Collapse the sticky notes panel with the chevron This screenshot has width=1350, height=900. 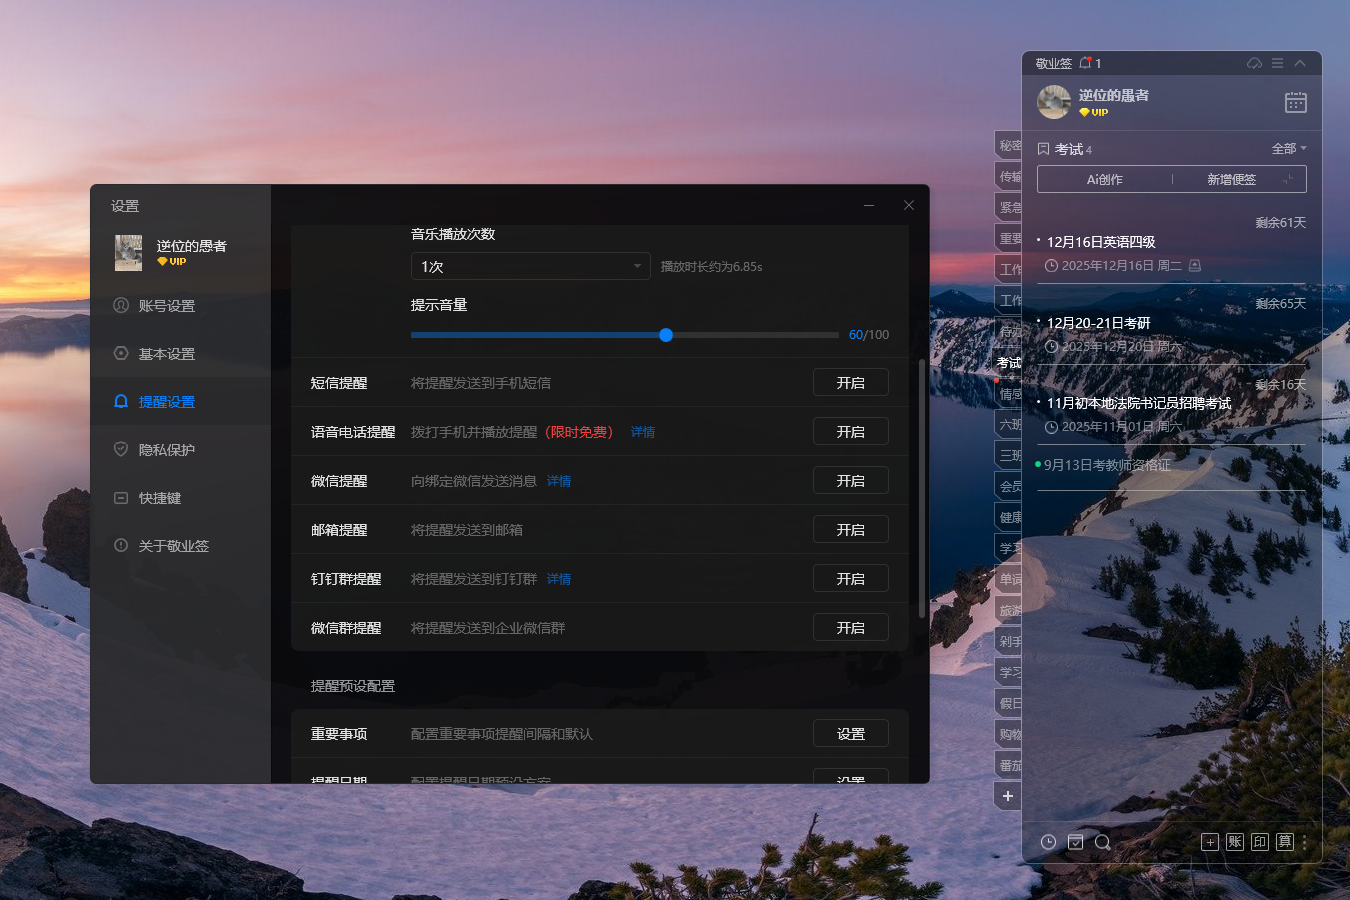coord(1300,63)
